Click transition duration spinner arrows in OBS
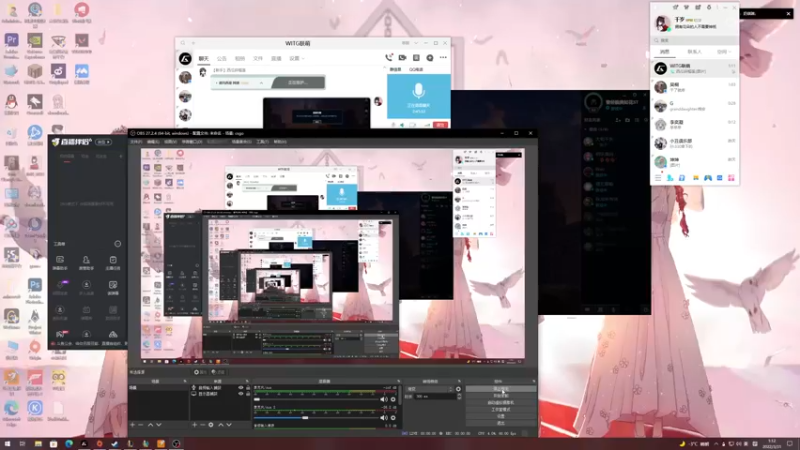Viewport: 800px width, 450px height. [459, 396]
